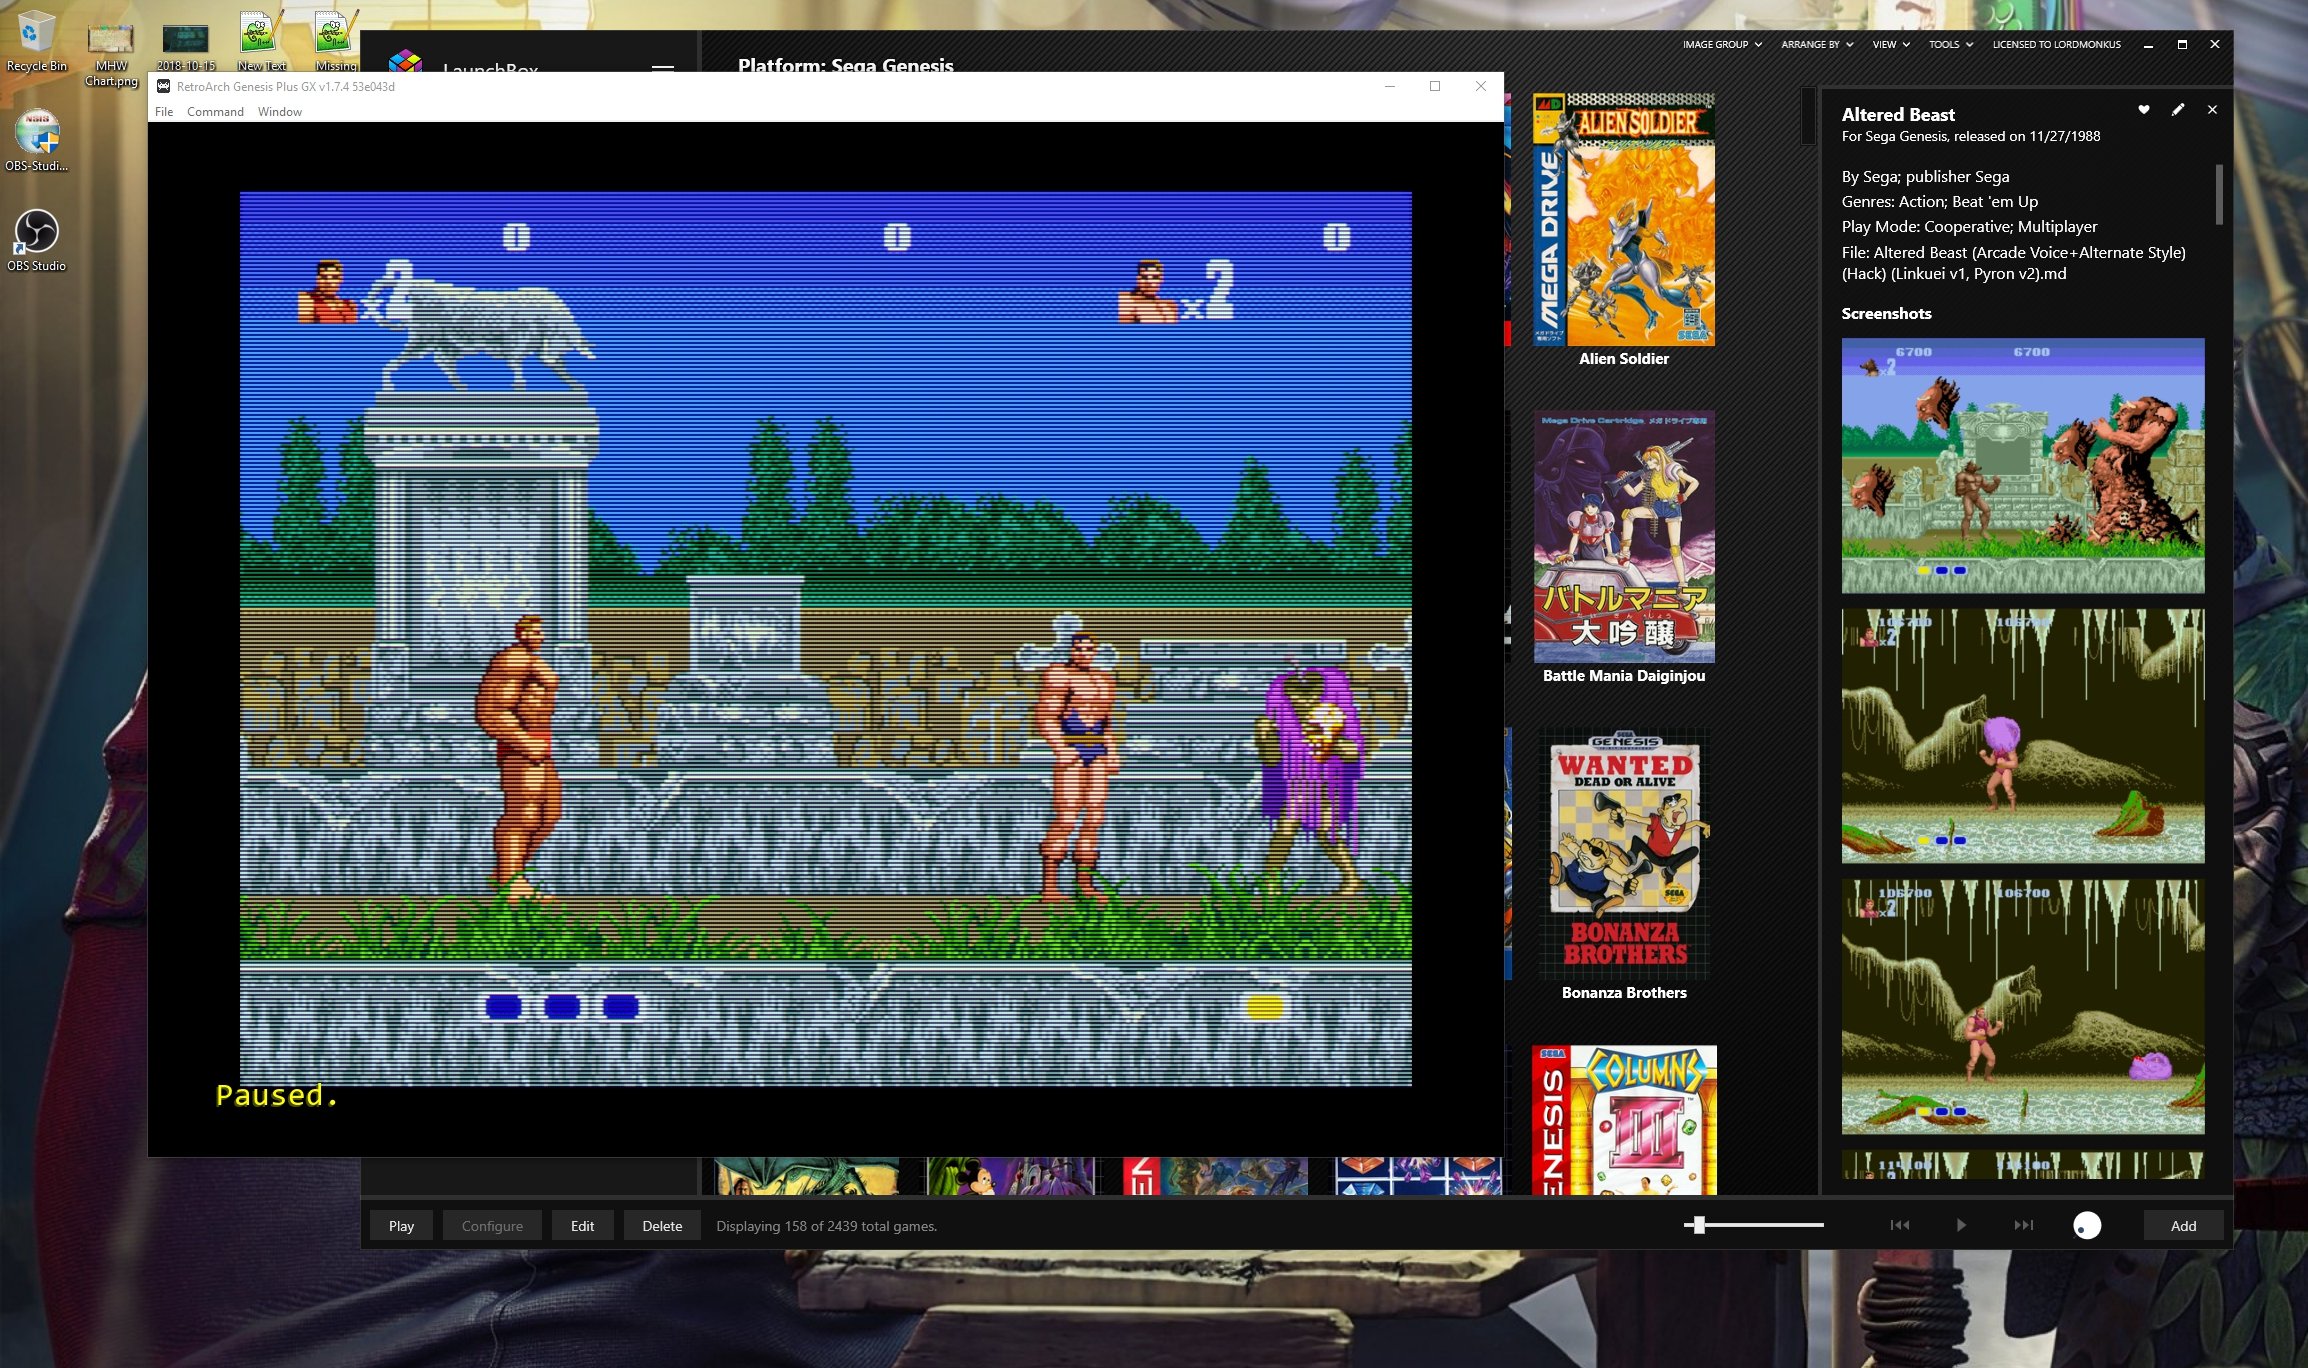
Task: Click Genres: Action; Beat 'em Up line
Action: pos(1939,202)
